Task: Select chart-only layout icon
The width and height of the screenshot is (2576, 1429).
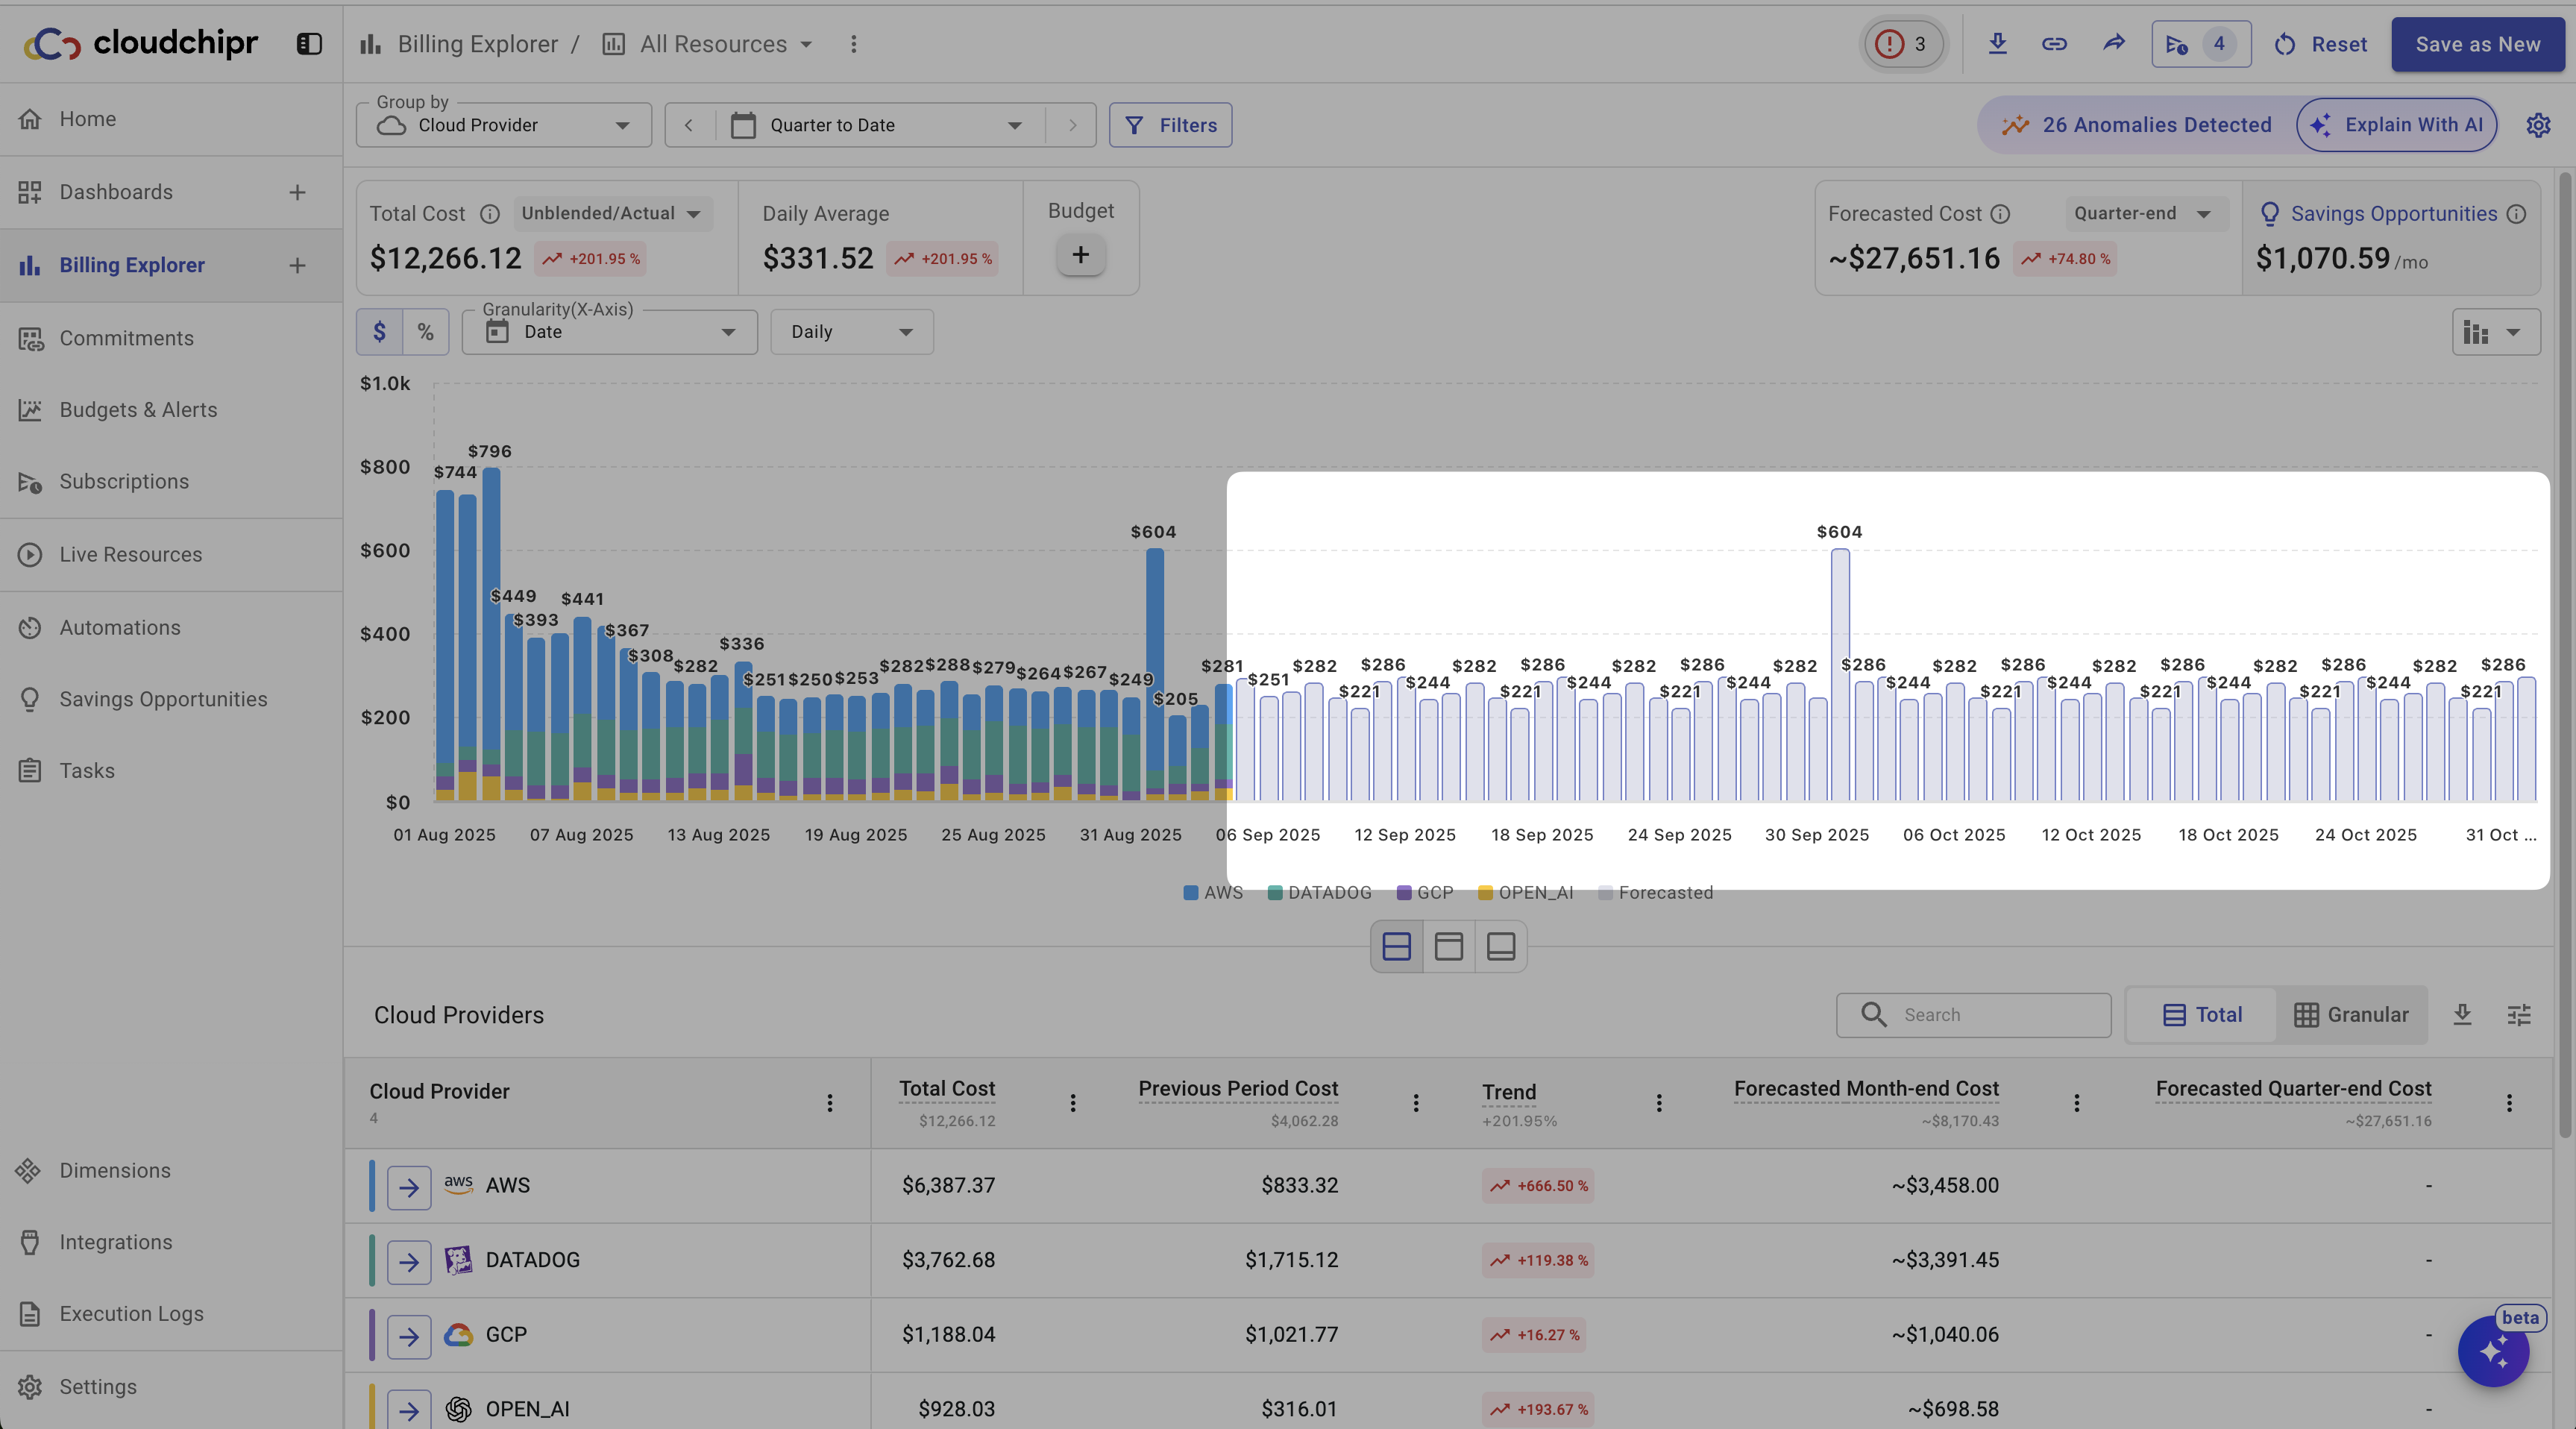Action: (x=1448, y=946)
